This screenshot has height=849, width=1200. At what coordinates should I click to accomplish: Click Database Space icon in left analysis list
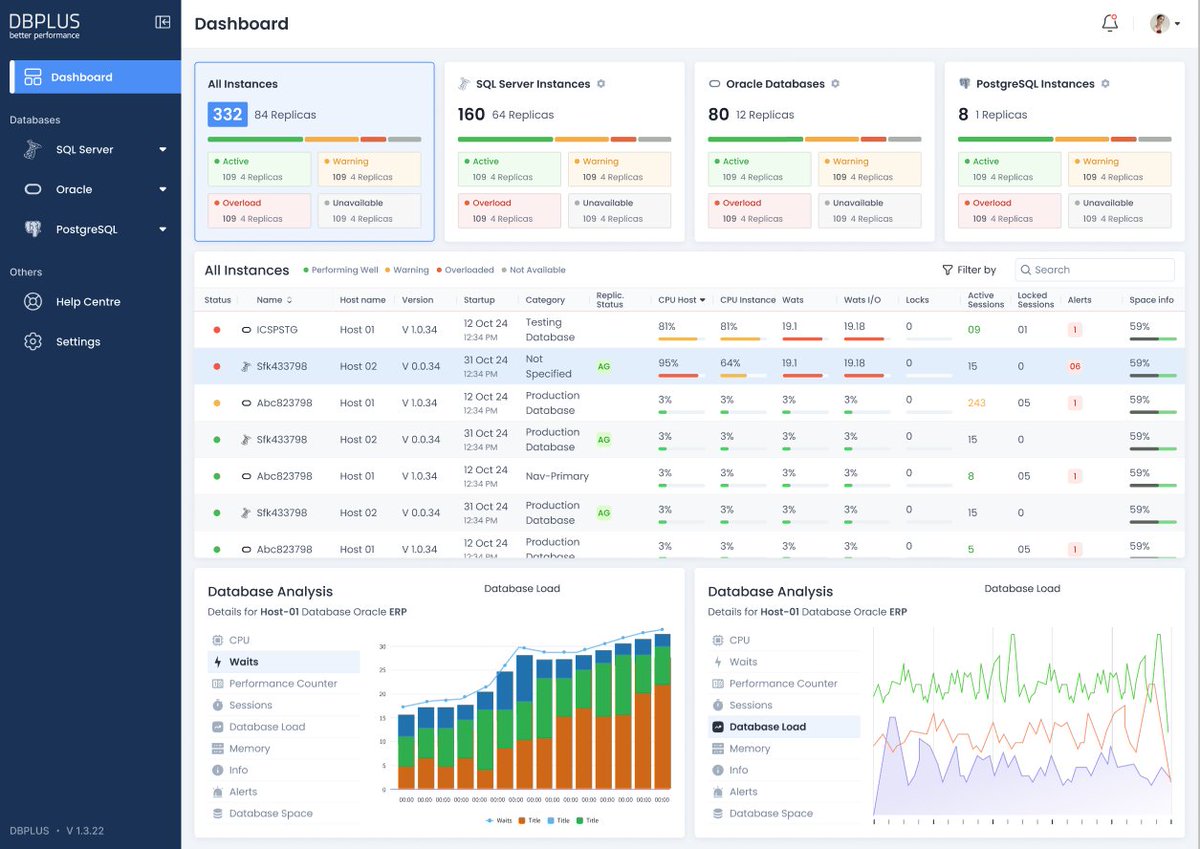(x=218, y=814)
